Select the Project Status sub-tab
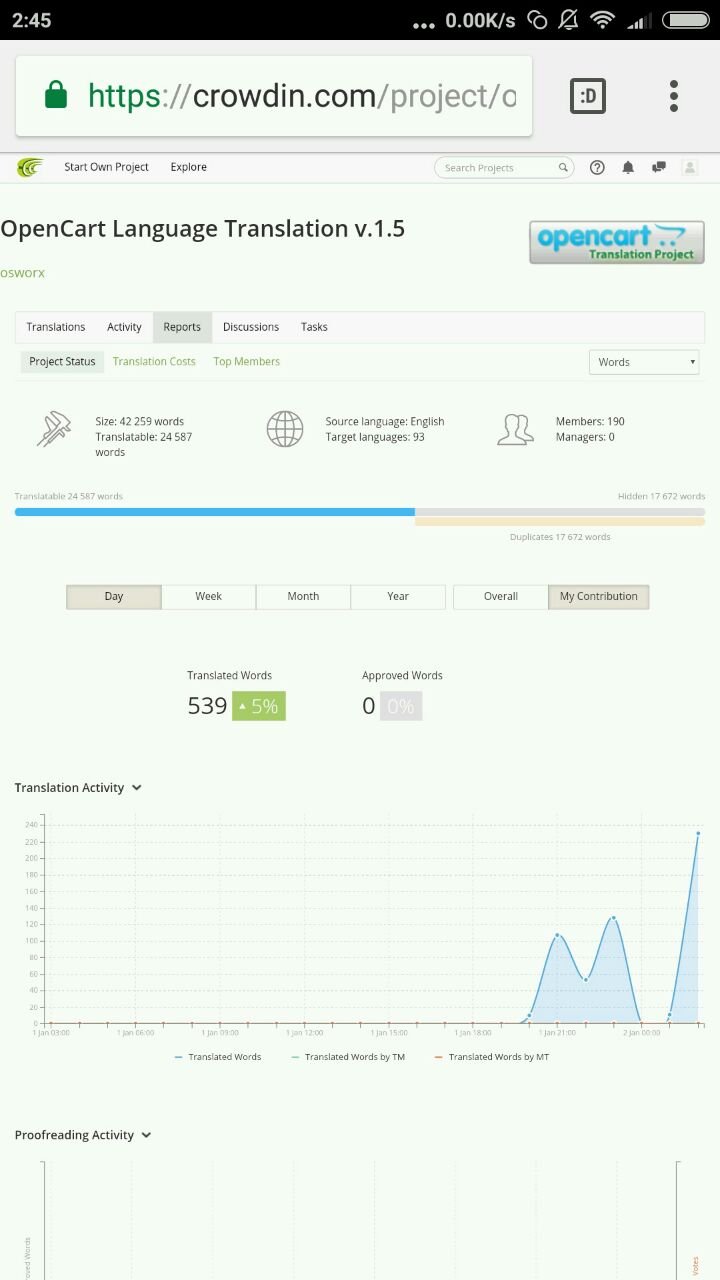The image size is (720, 1280). [62, 362]
